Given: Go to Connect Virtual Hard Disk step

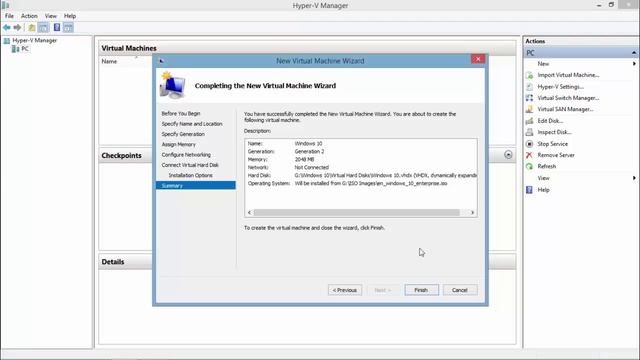Looking at the screenshot, I should [x=190, y=165].
